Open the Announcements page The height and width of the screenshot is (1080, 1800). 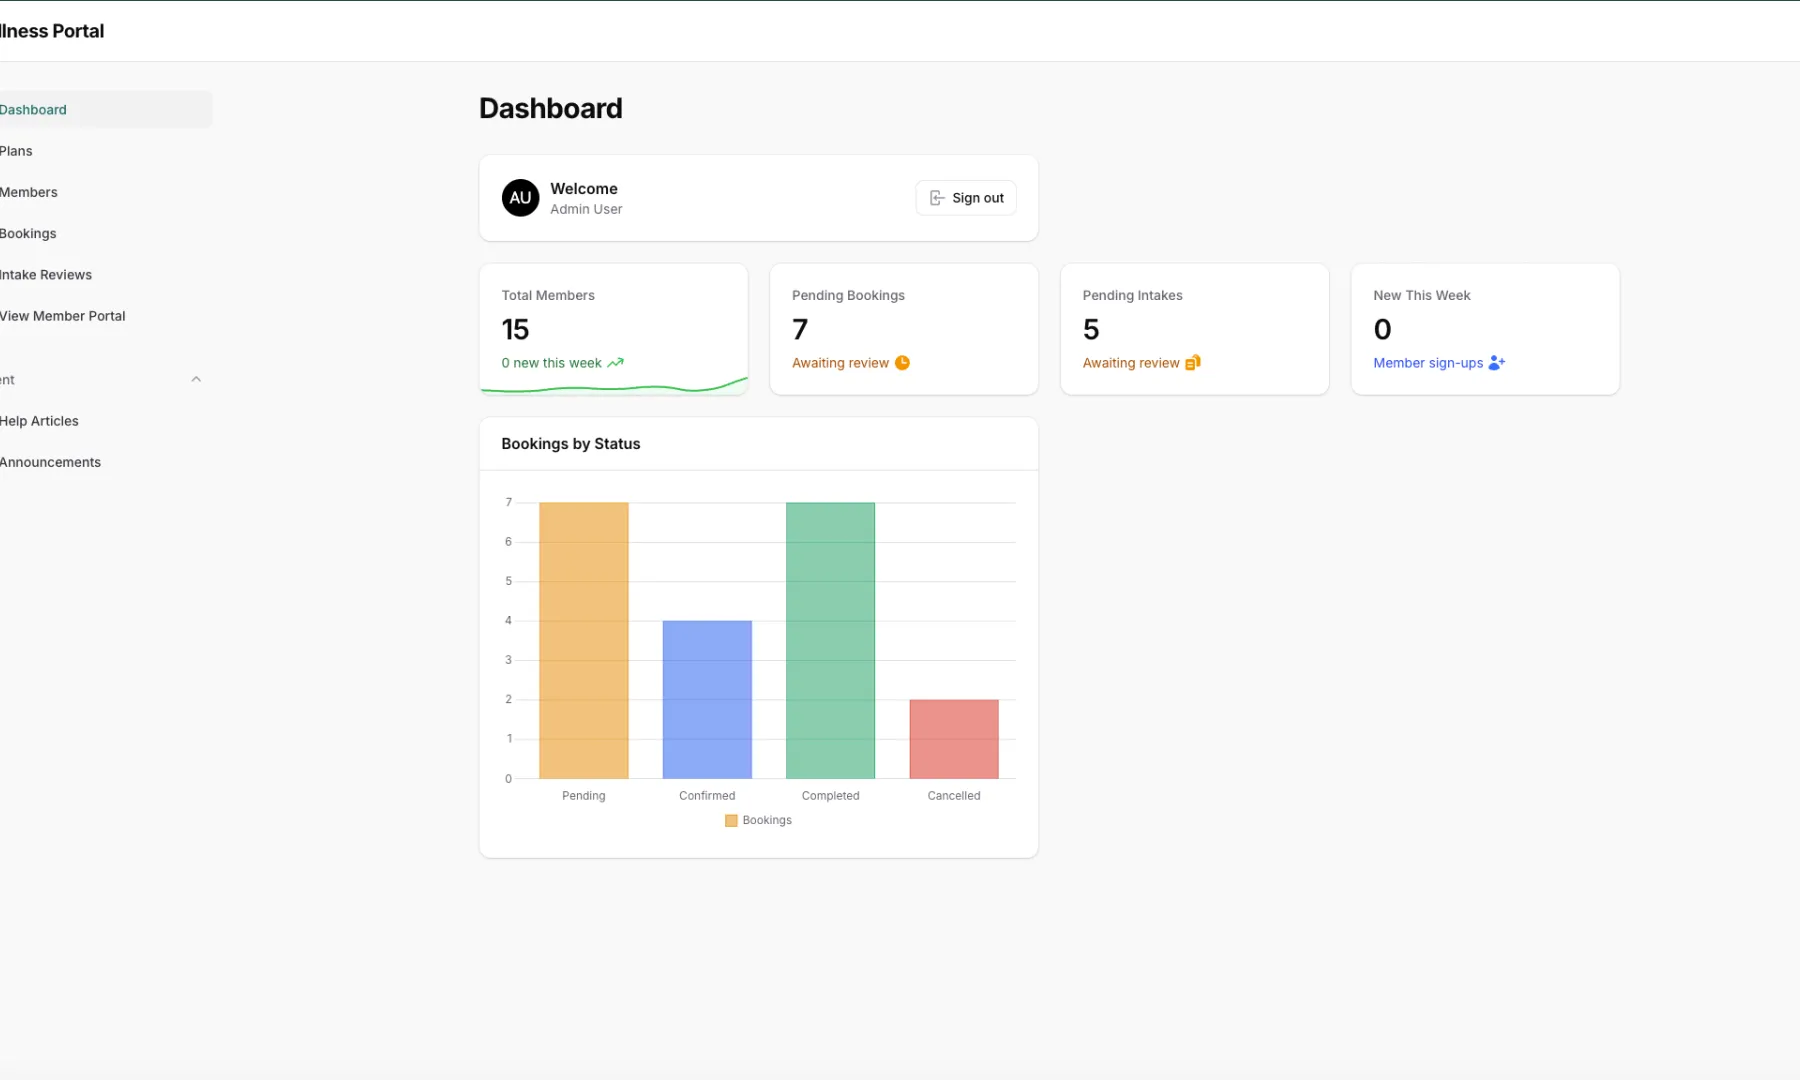(x=50, y=461)
